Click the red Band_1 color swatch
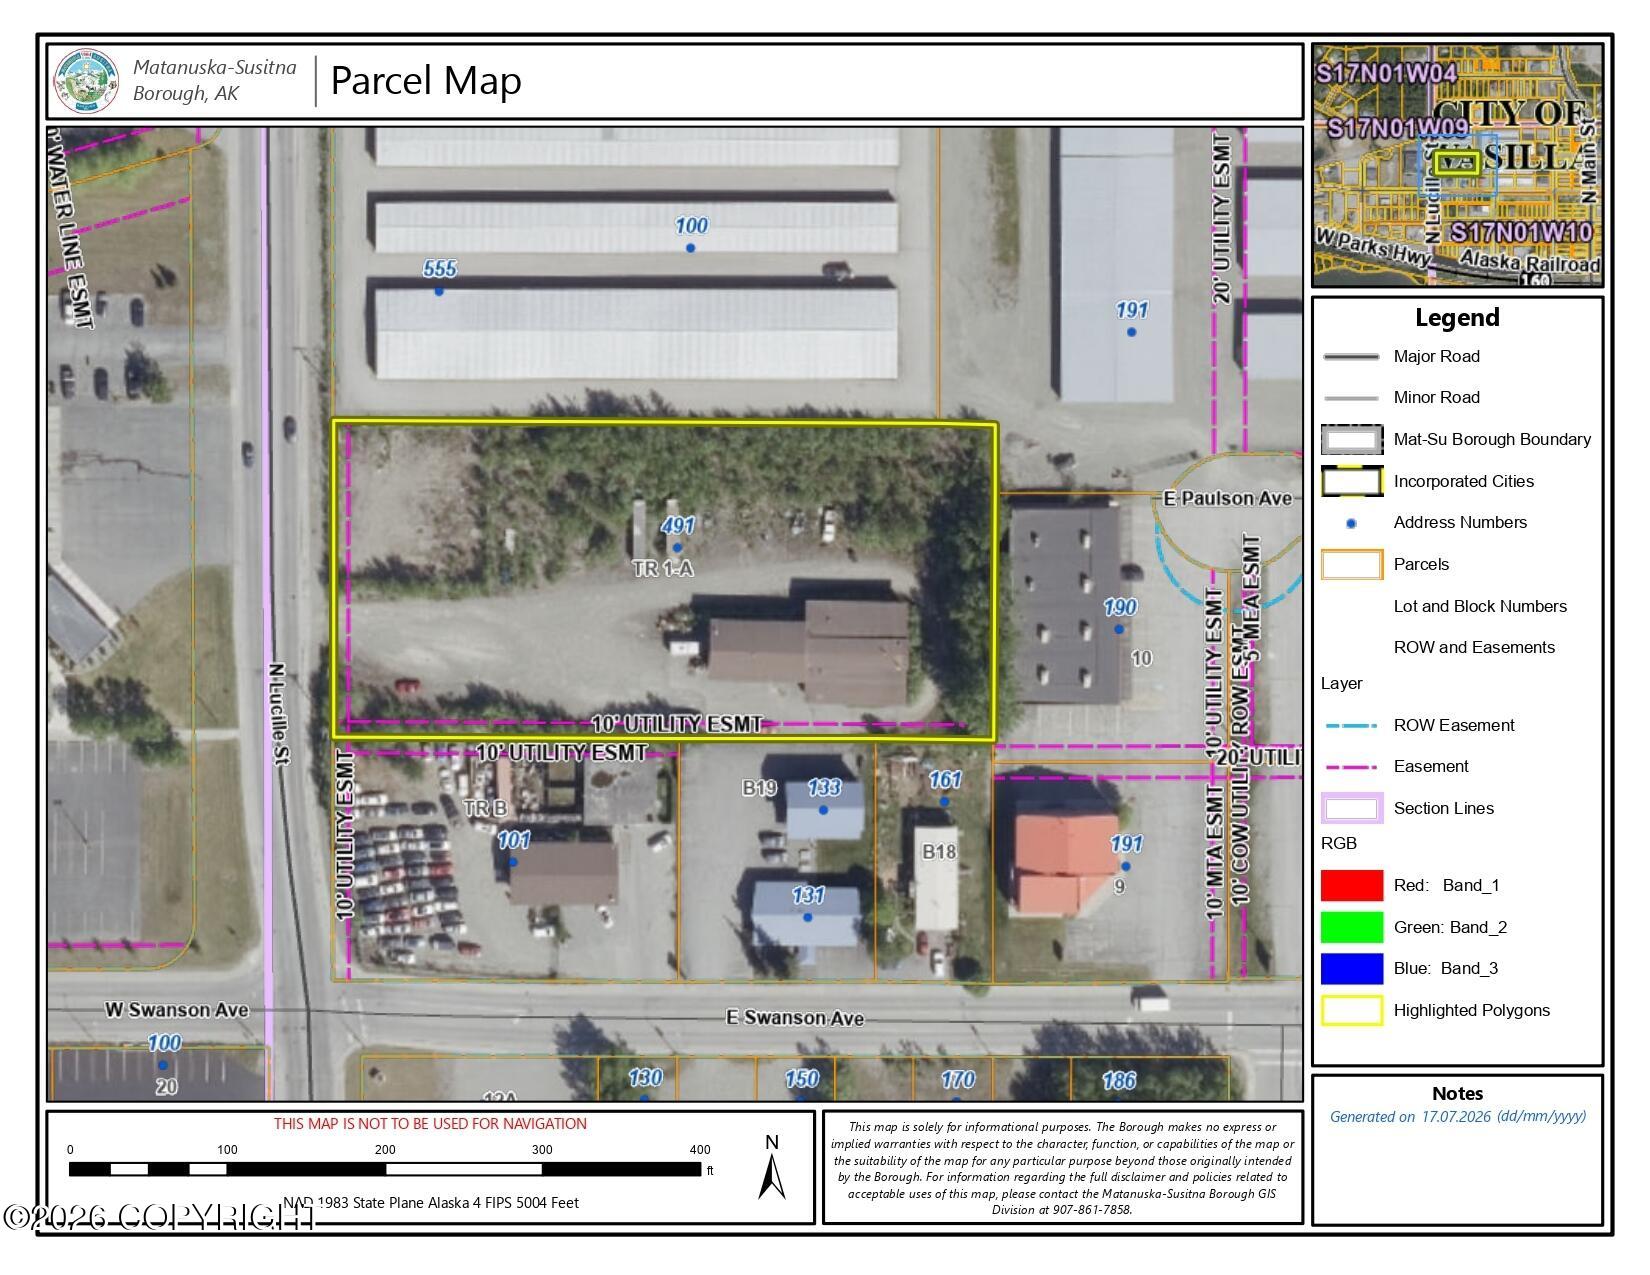The height and width of the screenshot is (1275, 1650). [x=1352, y=886]
